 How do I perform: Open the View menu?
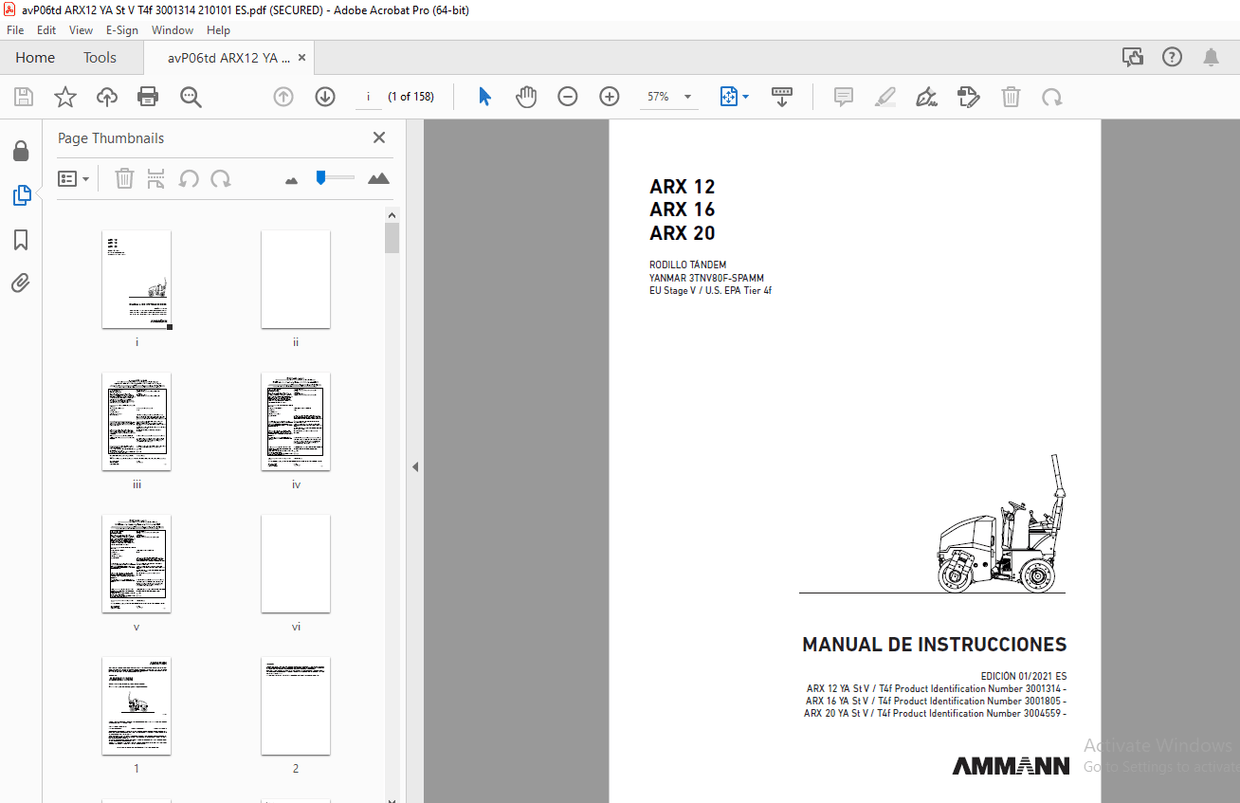coord(80,30)
